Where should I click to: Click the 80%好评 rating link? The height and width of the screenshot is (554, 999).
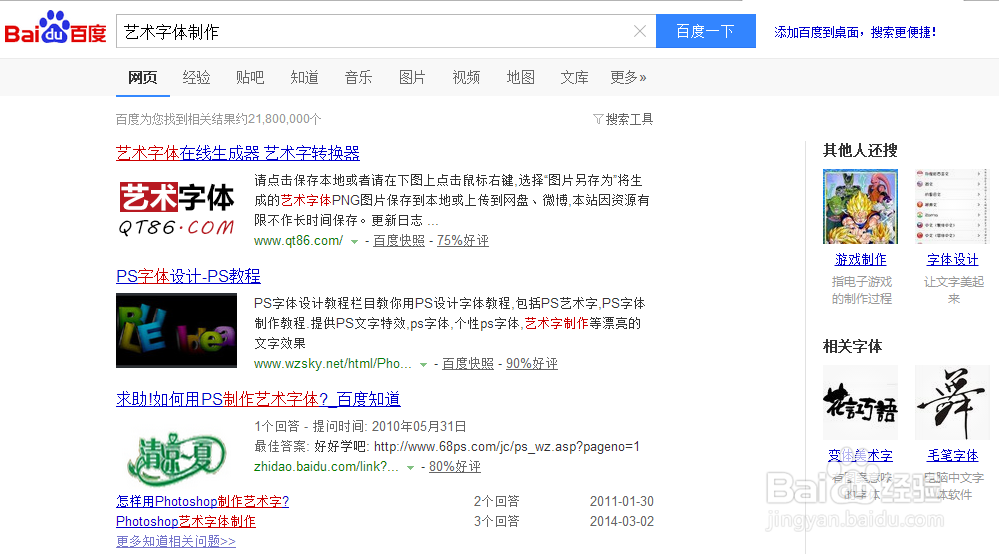[454, 467]
